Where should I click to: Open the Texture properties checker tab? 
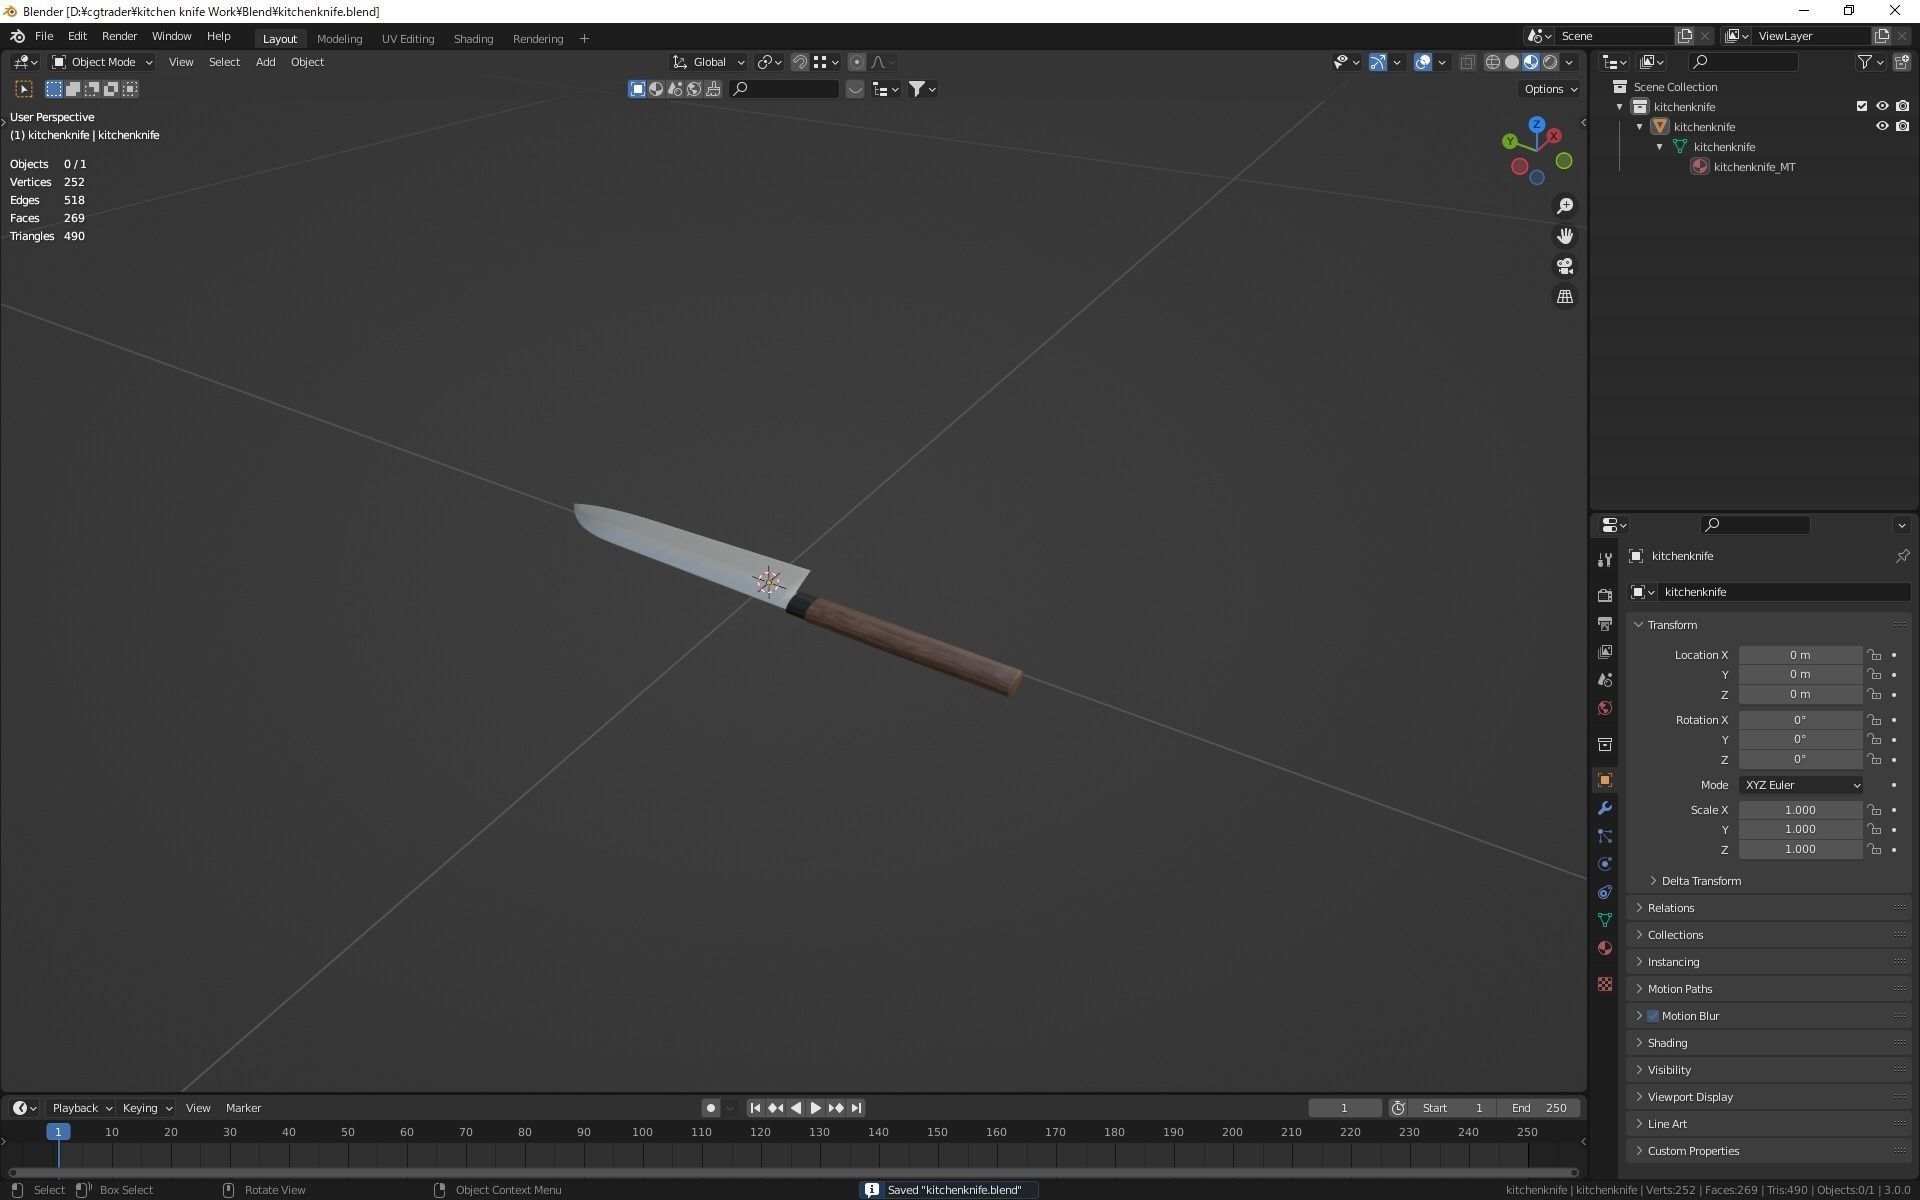(x=1605, y=984)
